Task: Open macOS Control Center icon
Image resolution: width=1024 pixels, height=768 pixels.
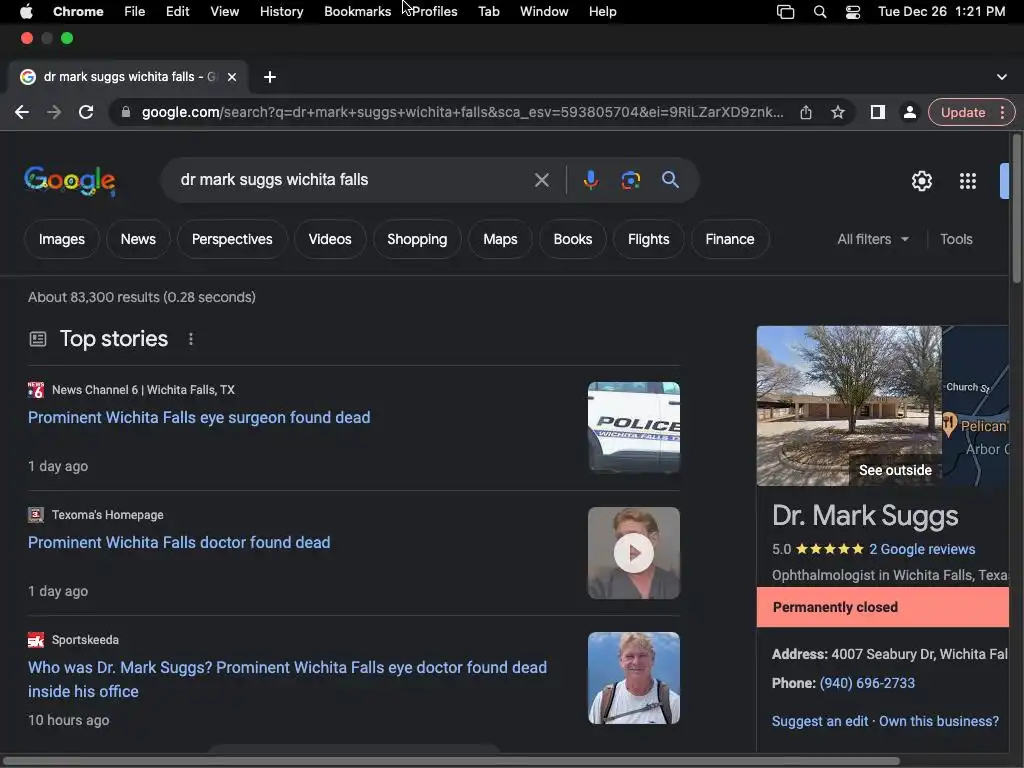Action: pyautogui.click(x=852, y=12)
